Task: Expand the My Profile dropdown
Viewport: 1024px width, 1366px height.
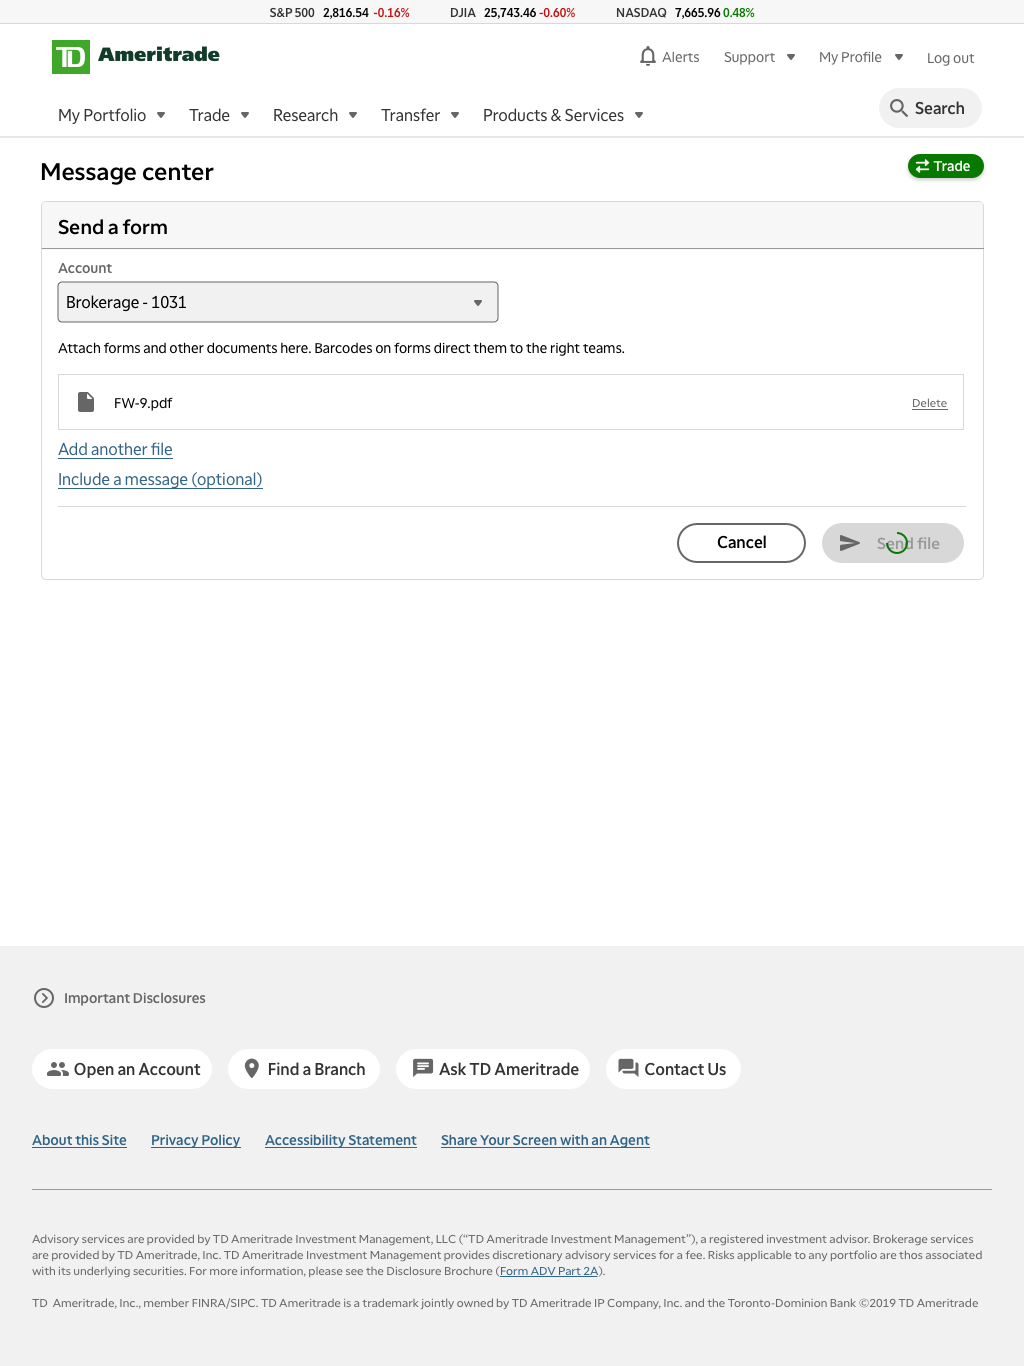Action: click(x=861, y=57)
